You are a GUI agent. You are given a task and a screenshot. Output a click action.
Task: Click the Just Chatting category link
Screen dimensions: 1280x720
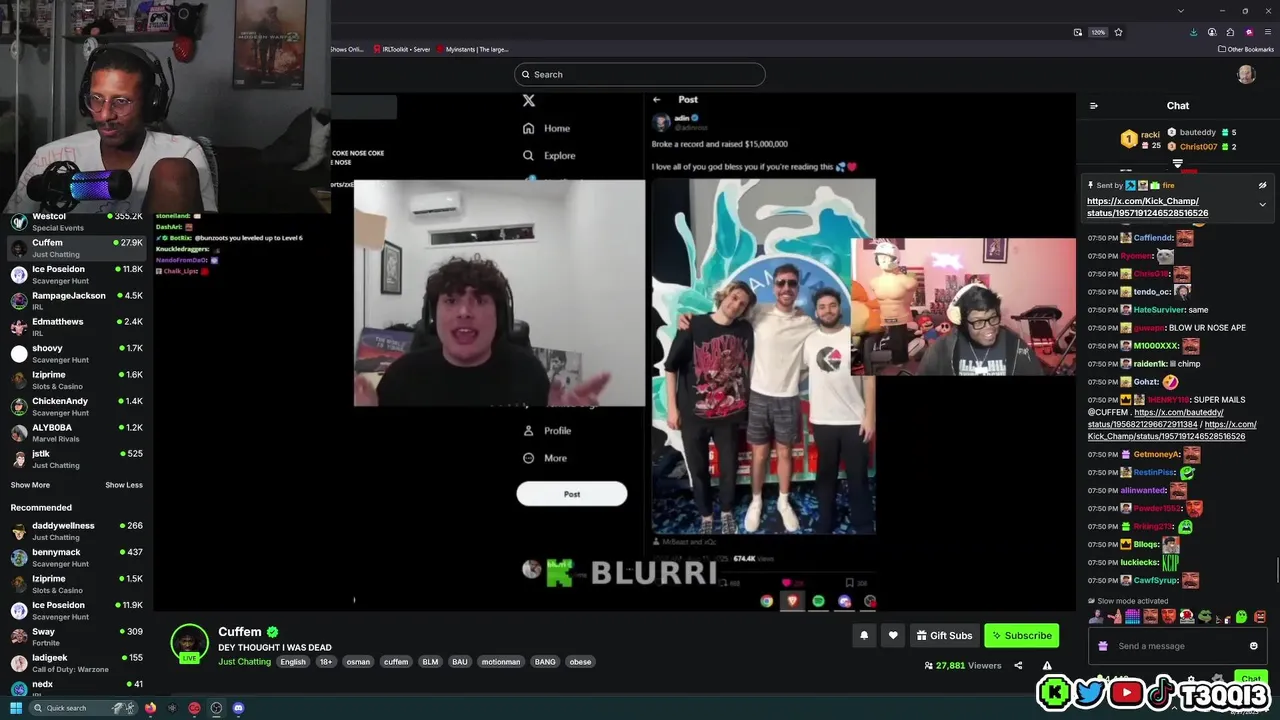coord(244,662)
